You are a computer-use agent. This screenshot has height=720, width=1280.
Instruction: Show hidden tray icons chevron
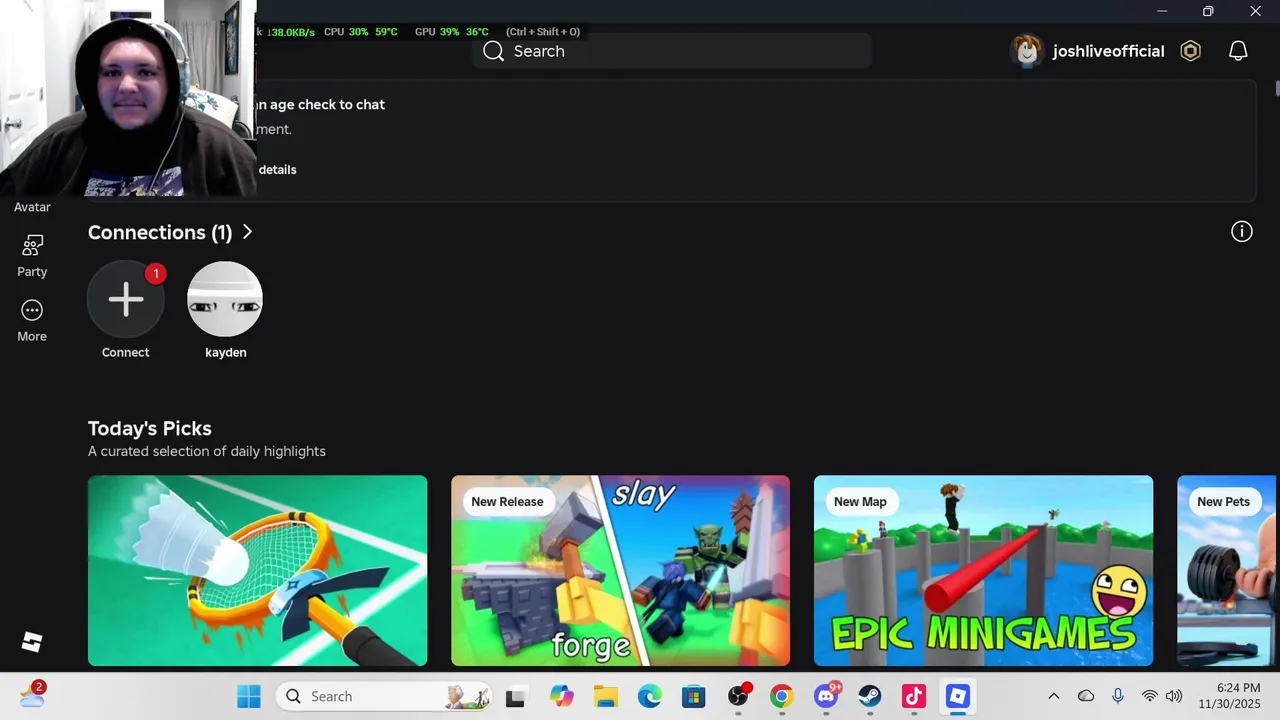coord(1053,696)
